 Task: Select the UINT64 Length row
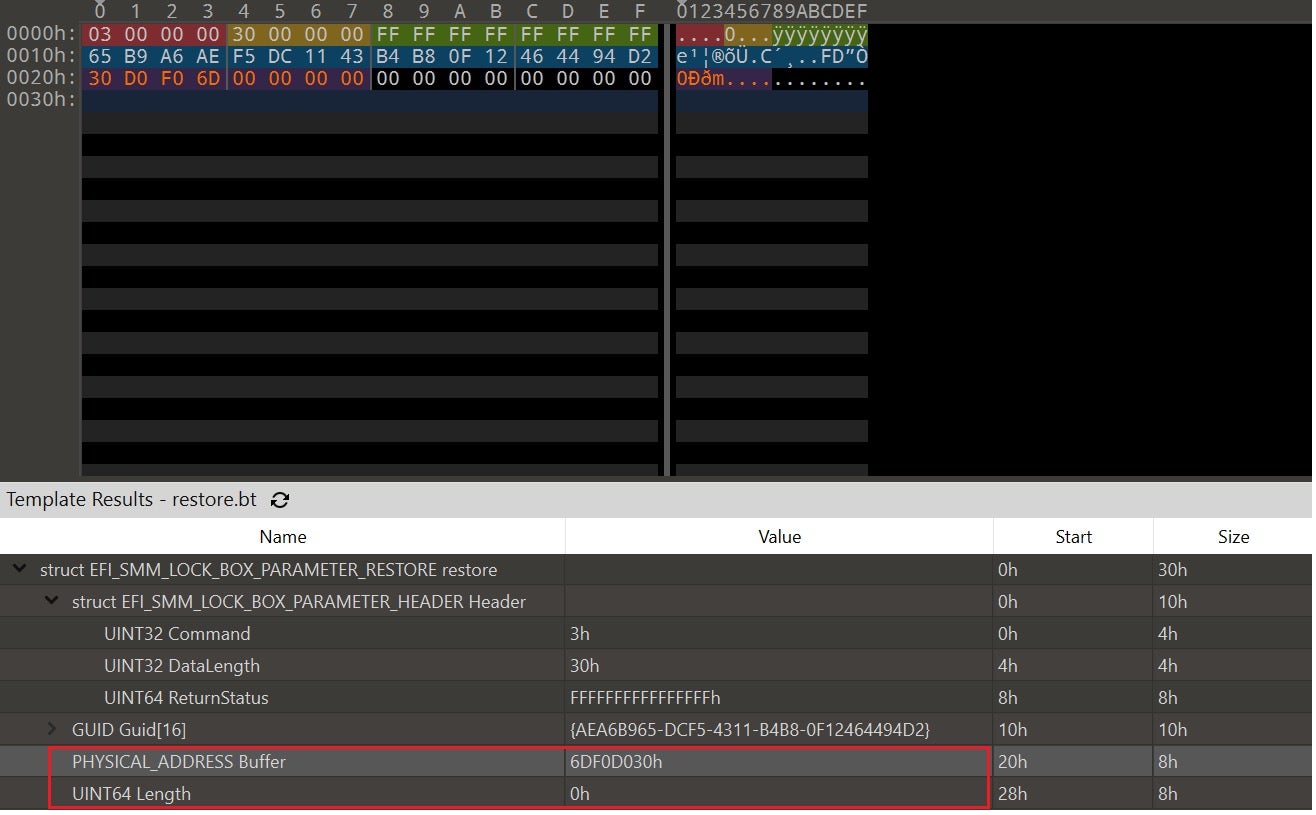pos(131,794)
